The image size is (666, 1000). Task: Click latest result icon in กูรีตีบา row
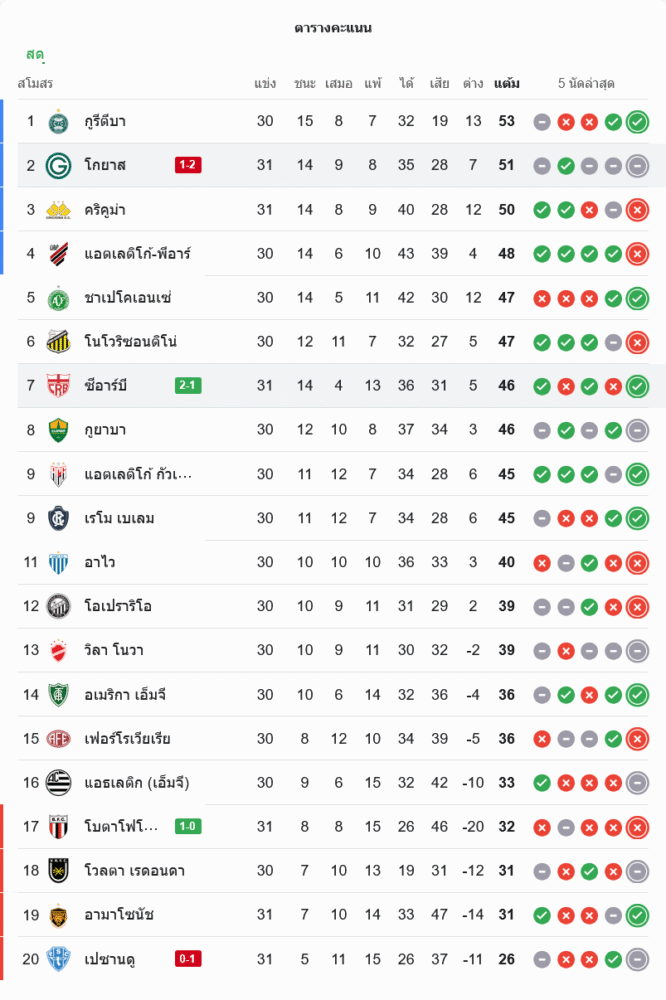pos(637,122)
